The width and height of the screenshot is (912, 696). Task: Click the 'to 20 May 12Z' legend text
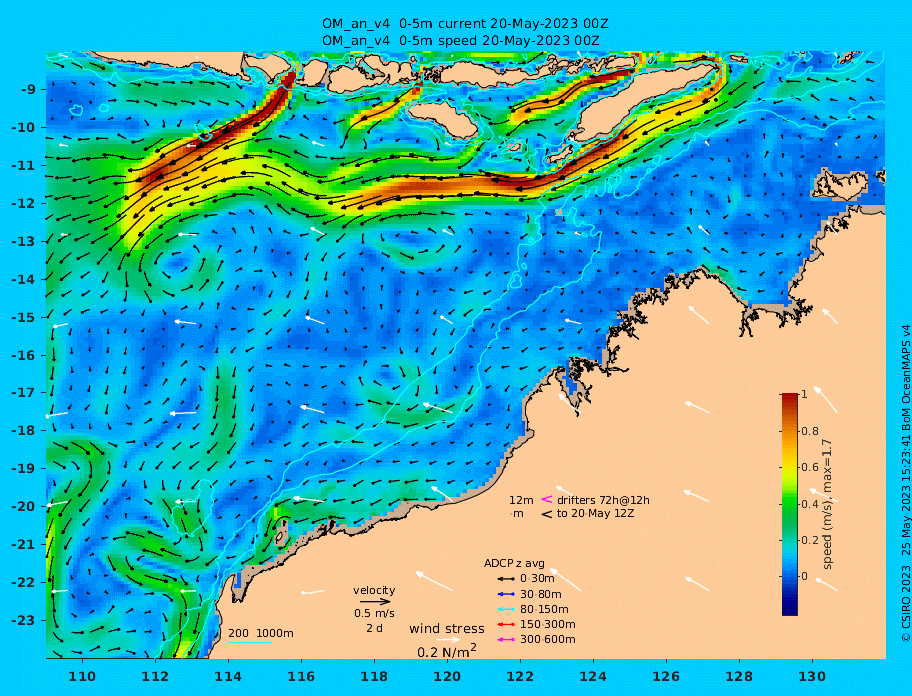[x=596, y=513]
